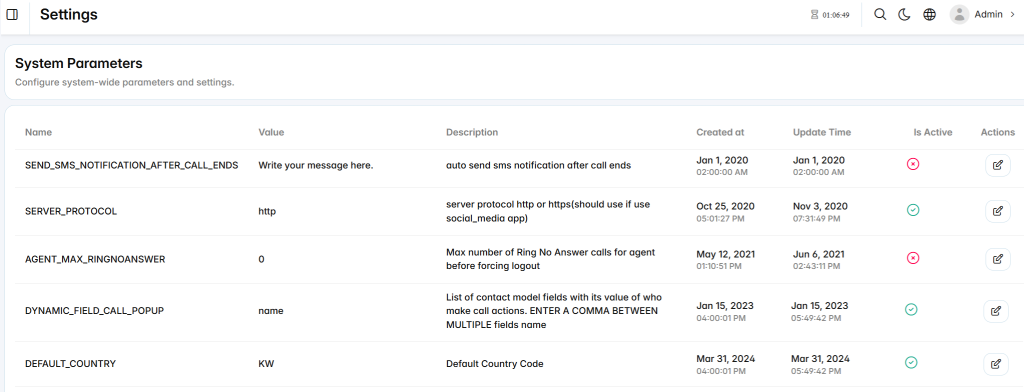Open the language globe icon
The height and width of the screenshot is (392, 1024).
point(929,14)
